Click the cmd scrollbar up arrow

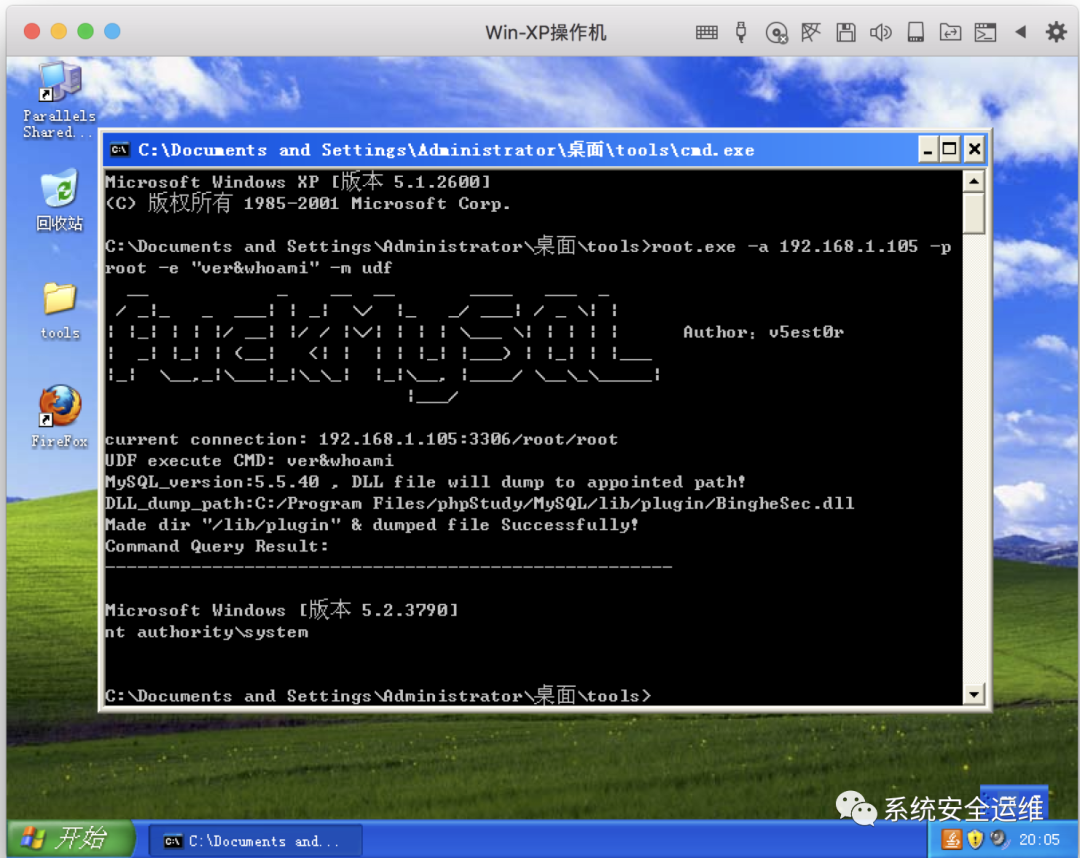pyautogui.click(x=973, y=182)
